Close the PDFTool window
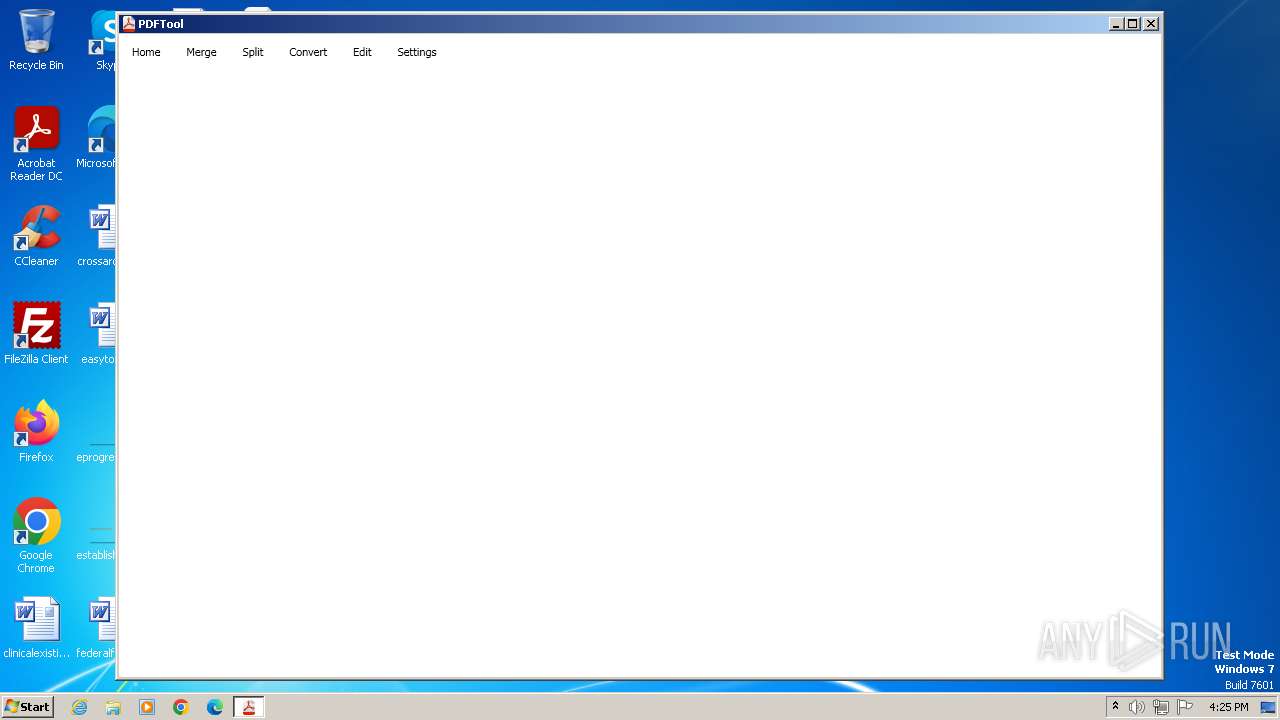Image resolution: width=1280 pixels, height=720 pixels. 1151,23
